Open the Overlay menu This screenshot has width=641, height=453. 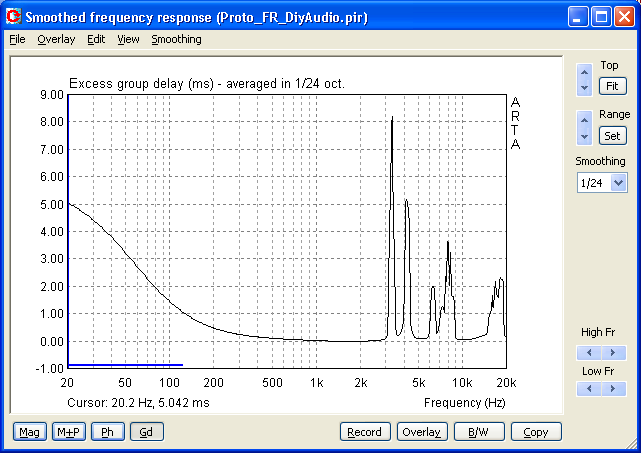tap(56, 39)
